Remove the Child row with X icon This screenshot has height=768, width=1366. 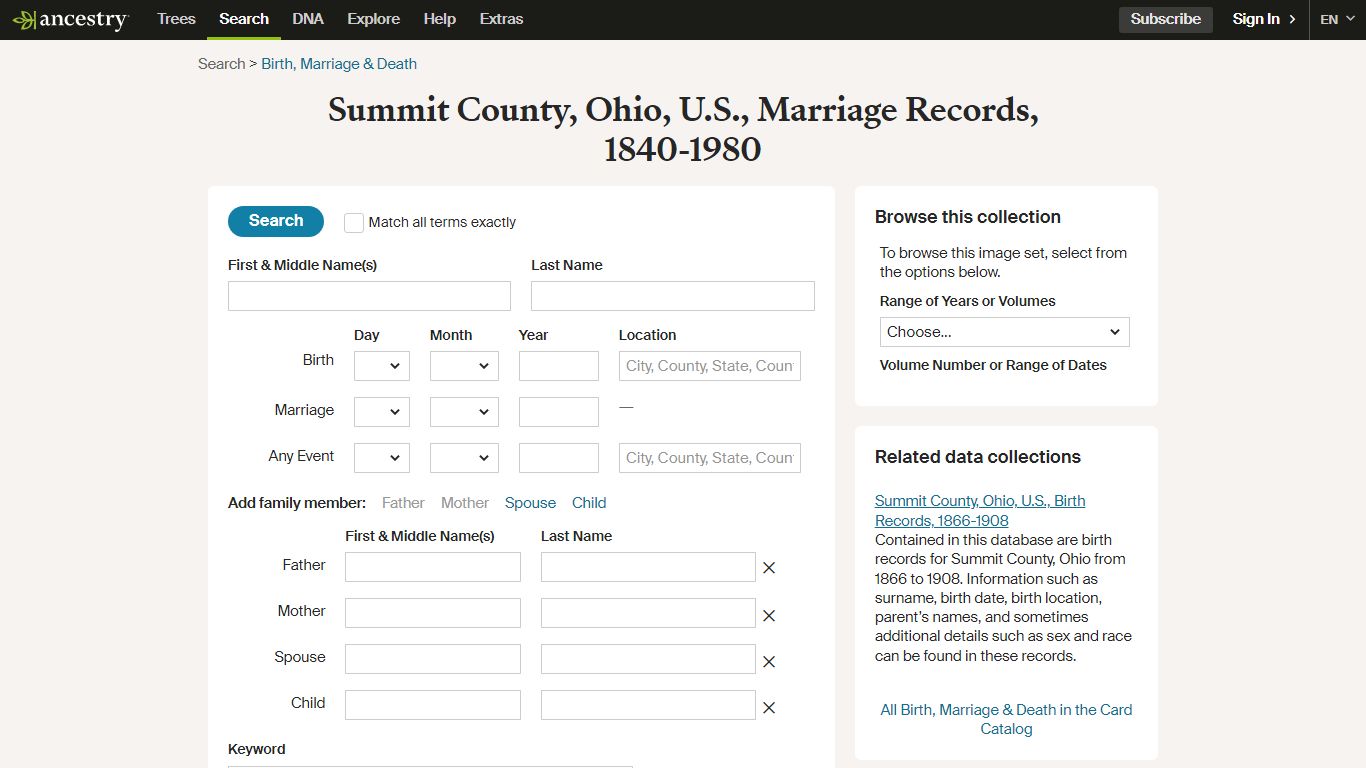click(x=769, y=707)
